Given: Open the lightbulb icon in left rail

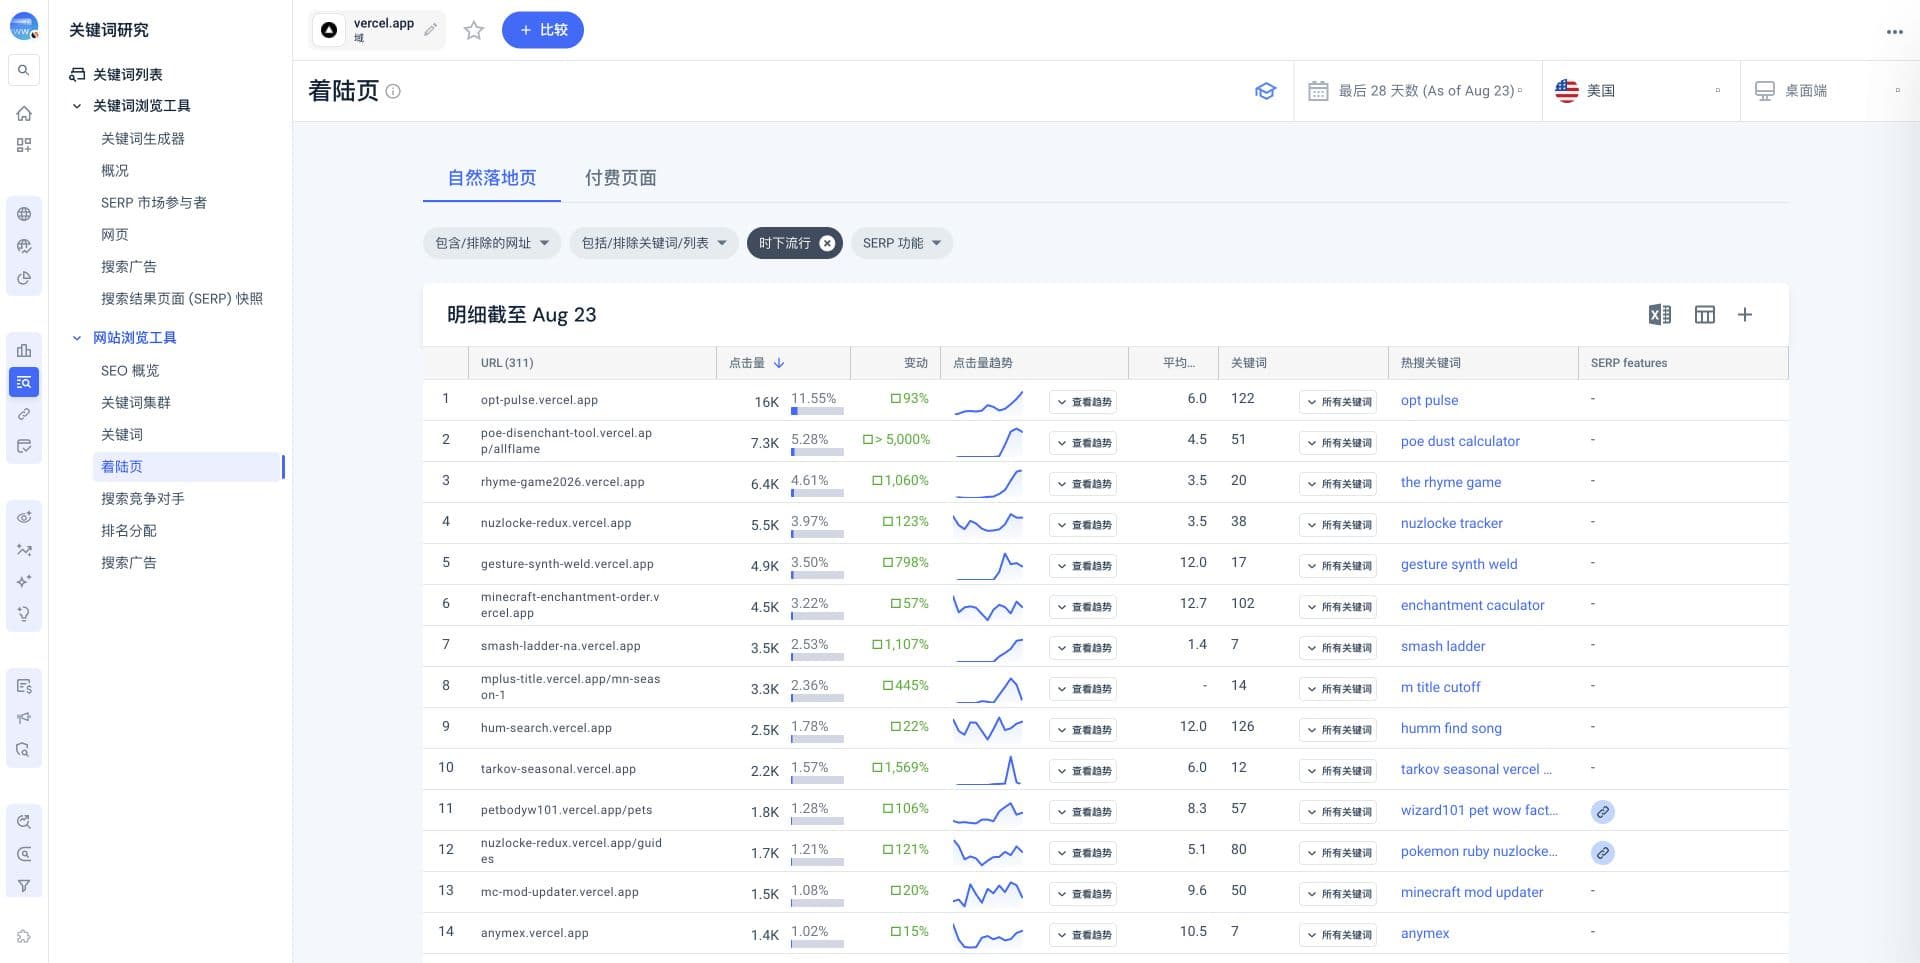Looking at the screenshot, I should coord(24,614).
